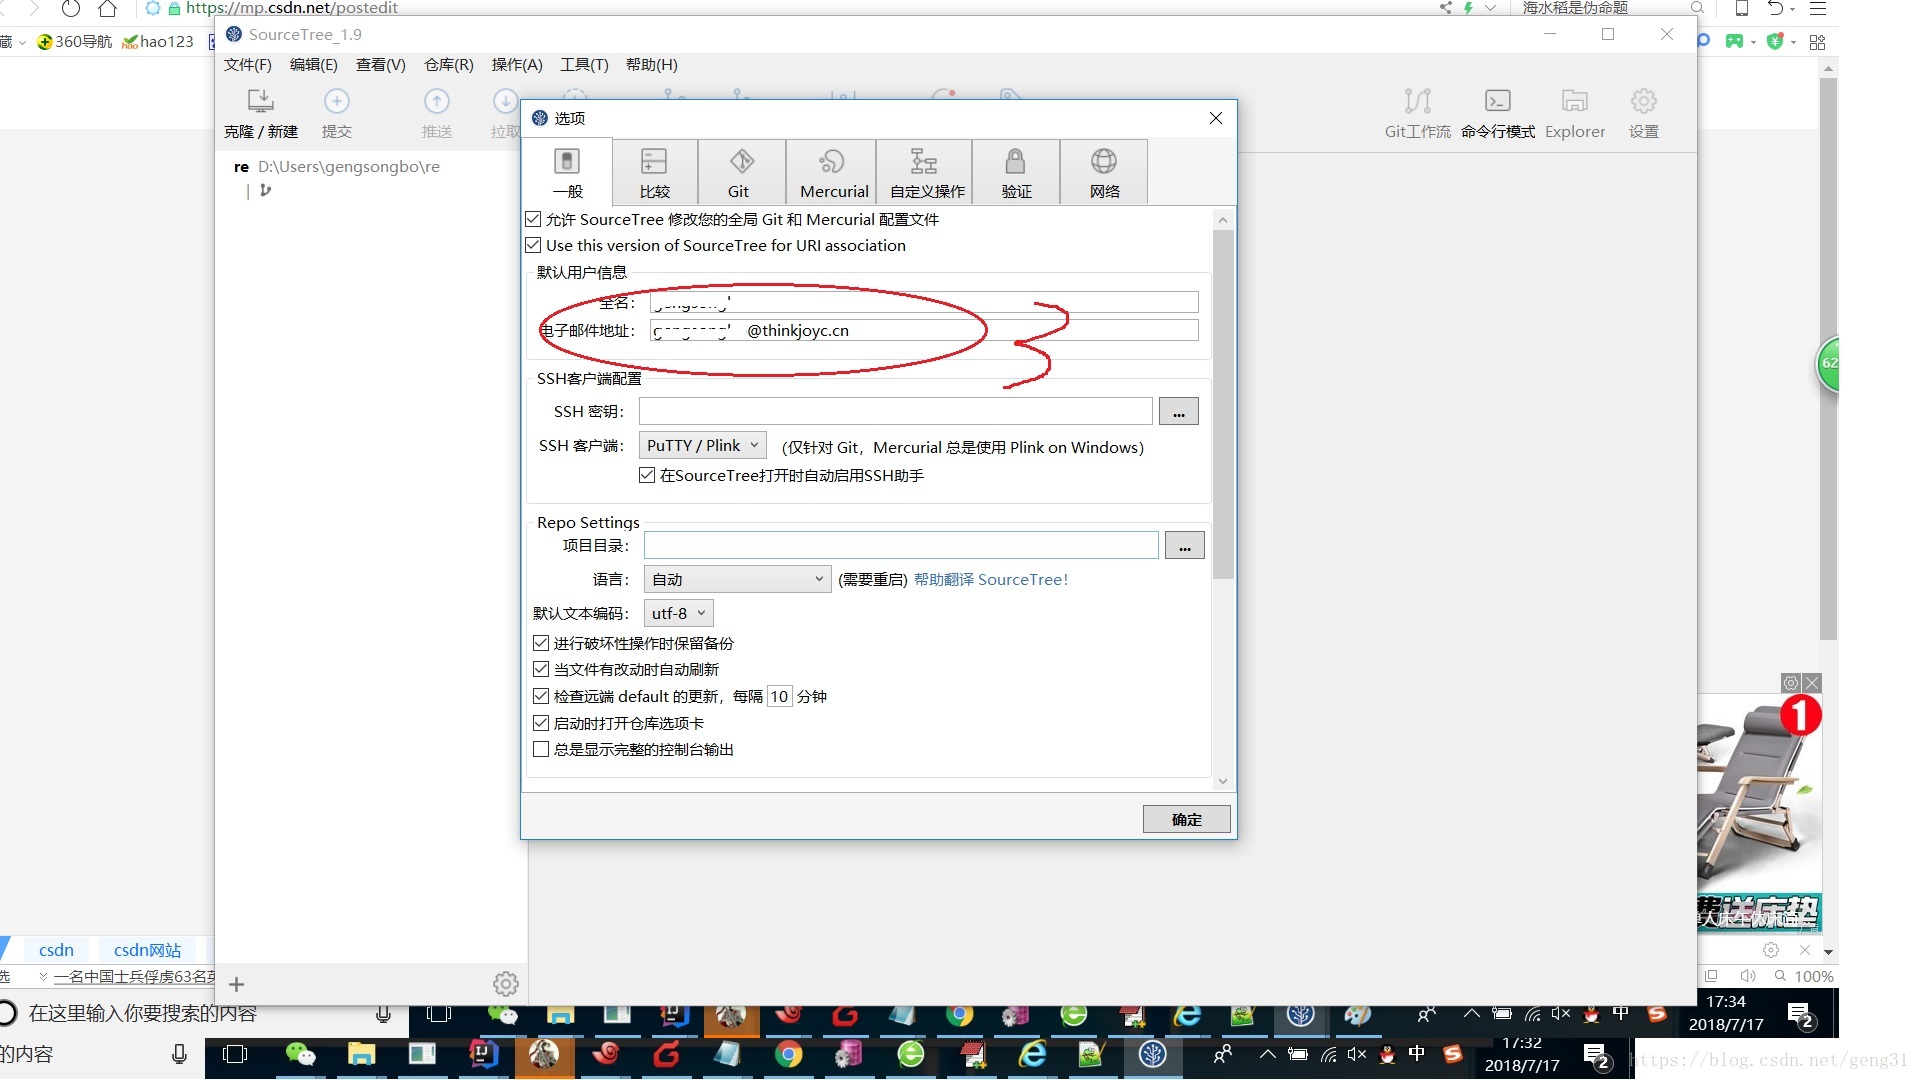Click the 确定 button
The image size is (1920, 1080).
pos(1186,819)
